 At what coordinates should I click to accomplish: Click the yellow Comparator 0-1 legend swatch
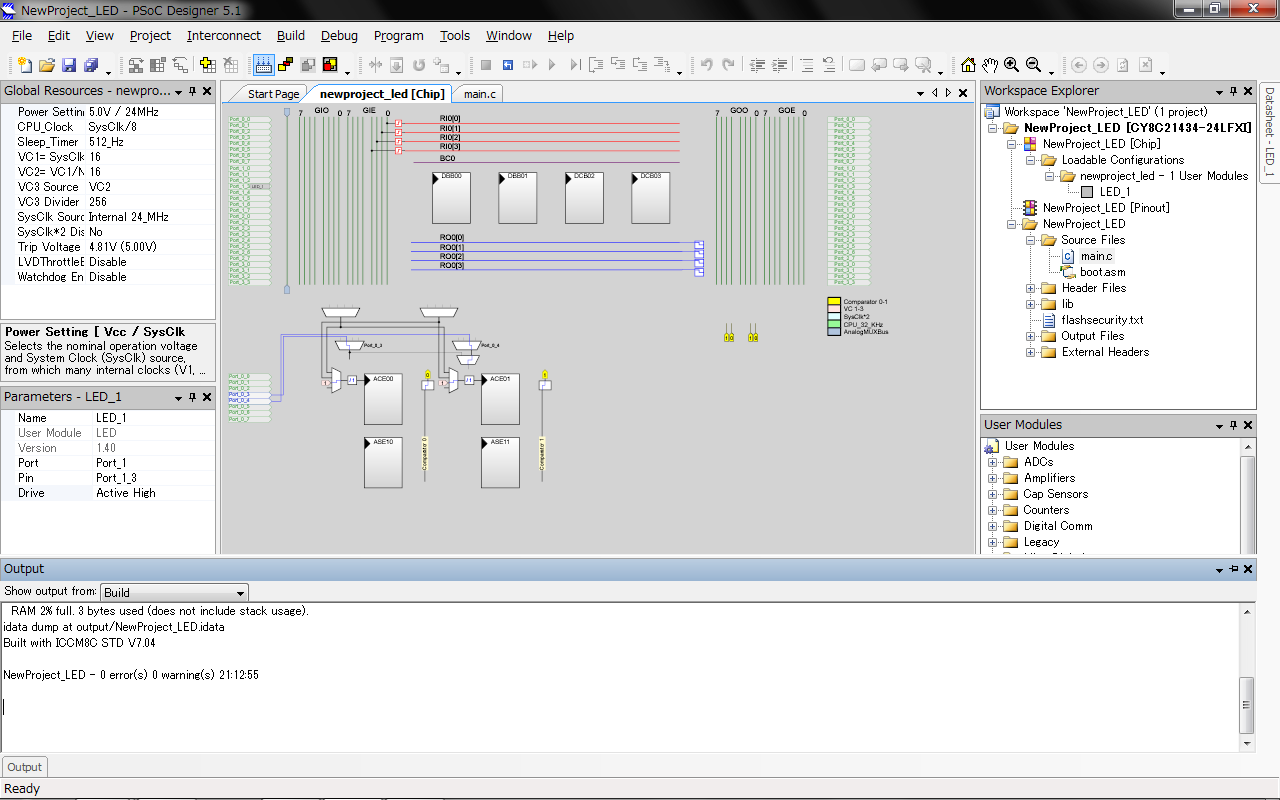pyautogui.click(x=834, y=301)
